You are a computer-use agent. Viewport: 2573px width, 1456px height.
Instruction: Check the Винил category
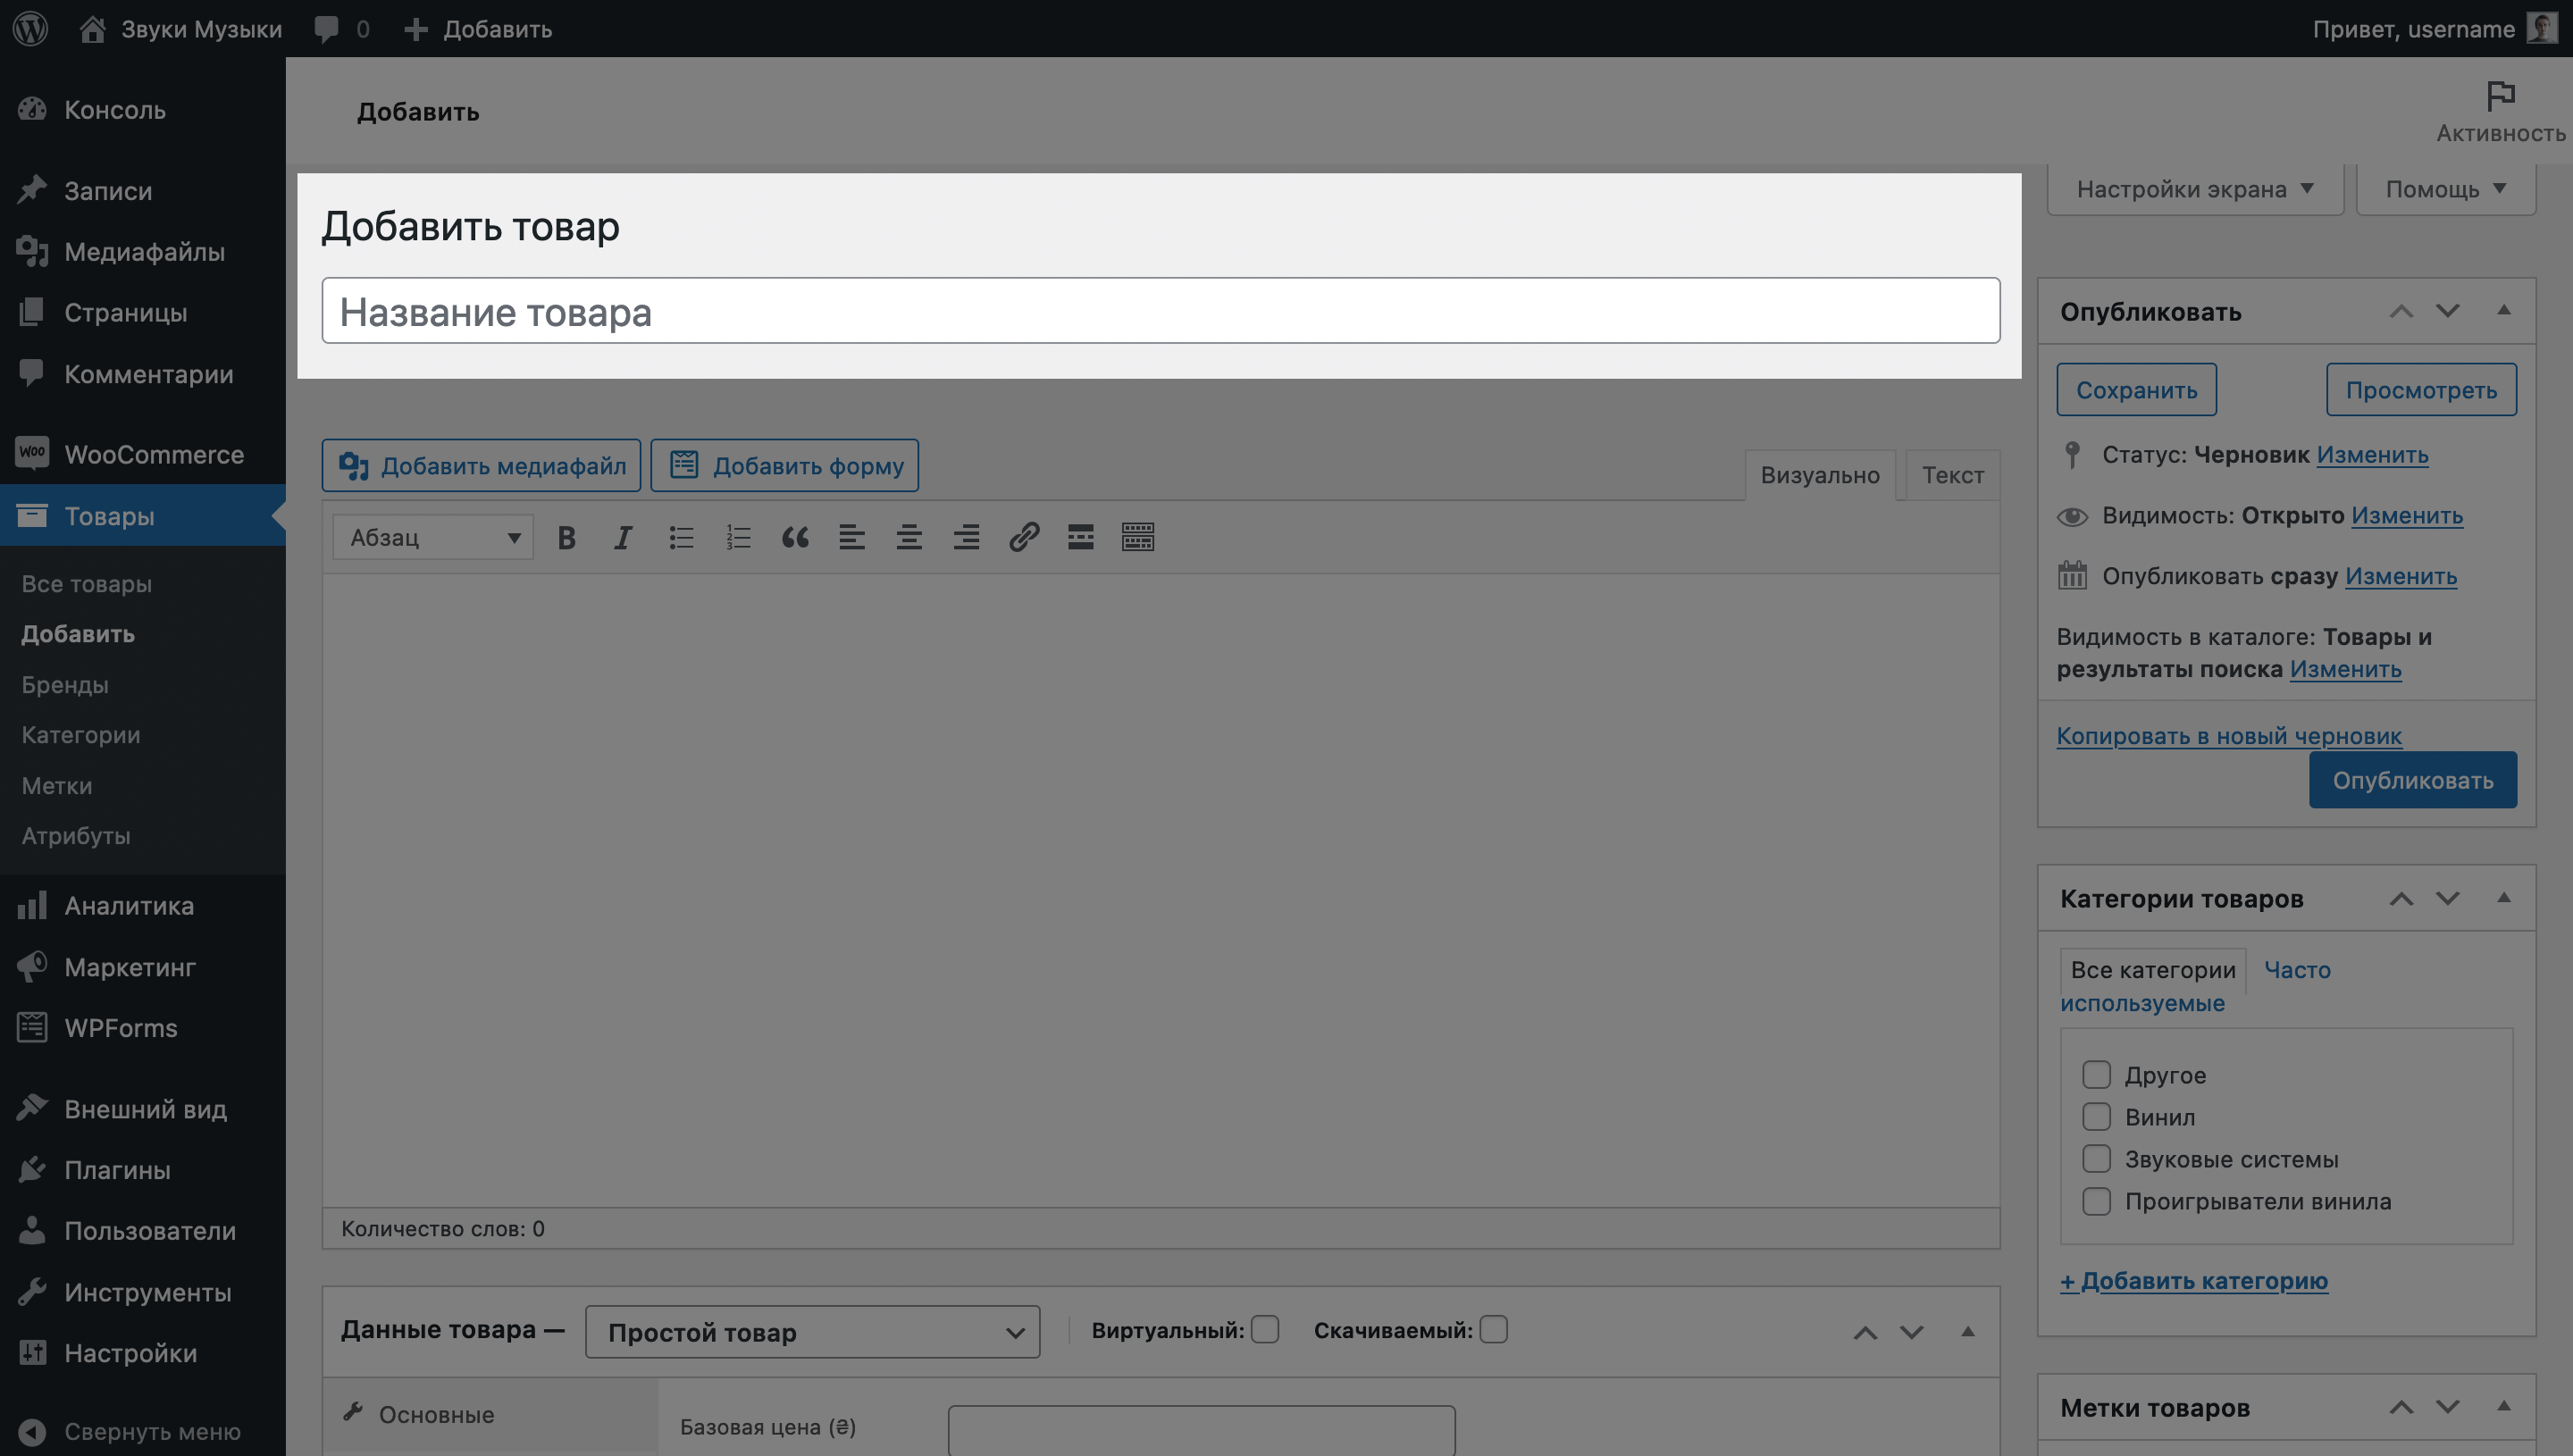tap(2096, 1117)
